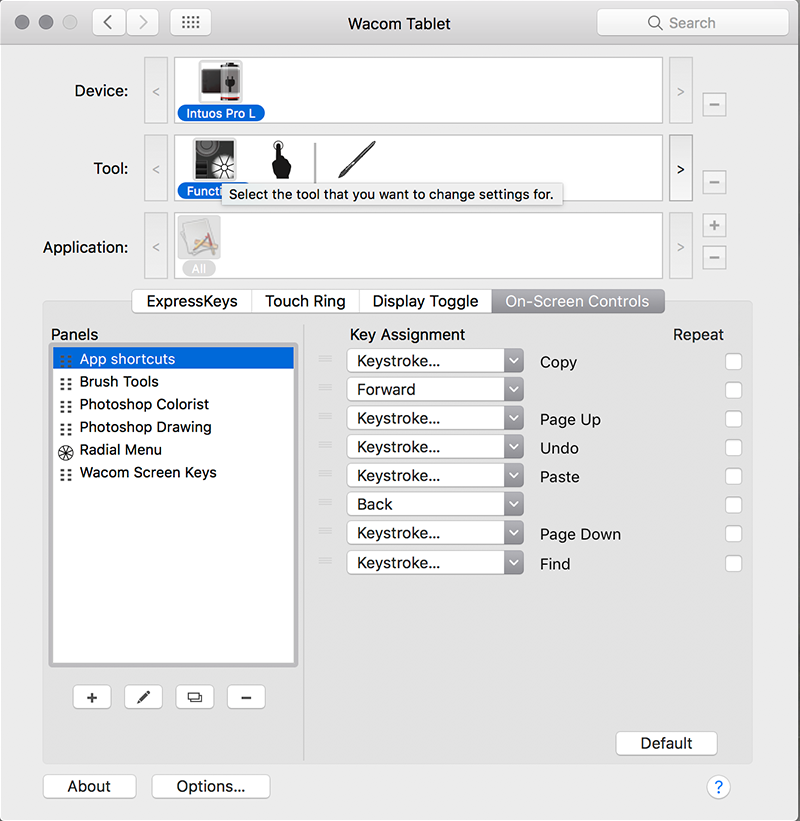Grab the reorder handle beside Copy row
The width and height of the screenshot is (800, 821).
pos(325,359)
